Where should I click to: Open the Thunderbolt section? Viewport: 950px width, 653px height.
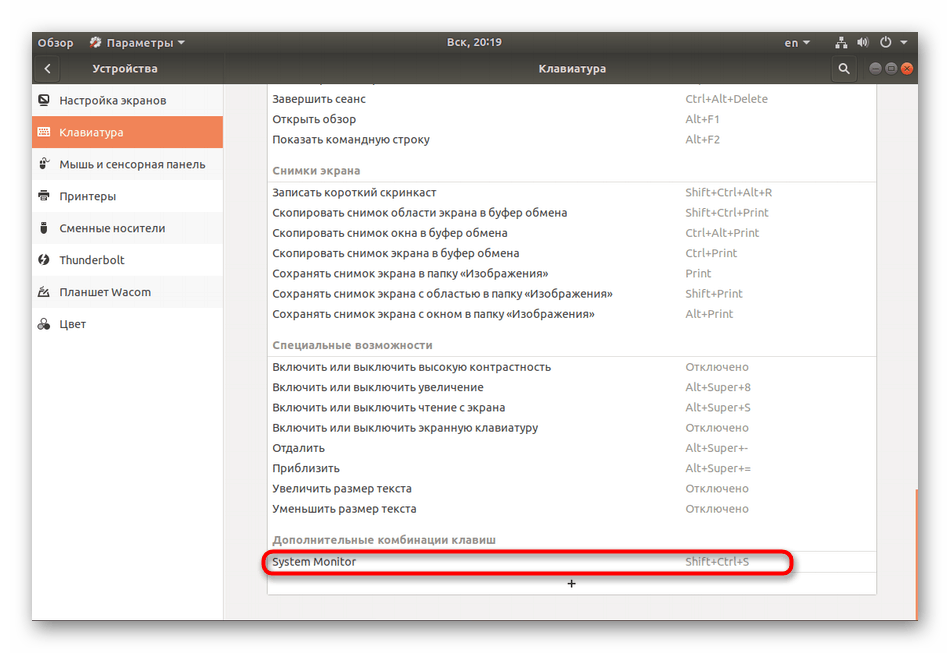coord(127,260)
